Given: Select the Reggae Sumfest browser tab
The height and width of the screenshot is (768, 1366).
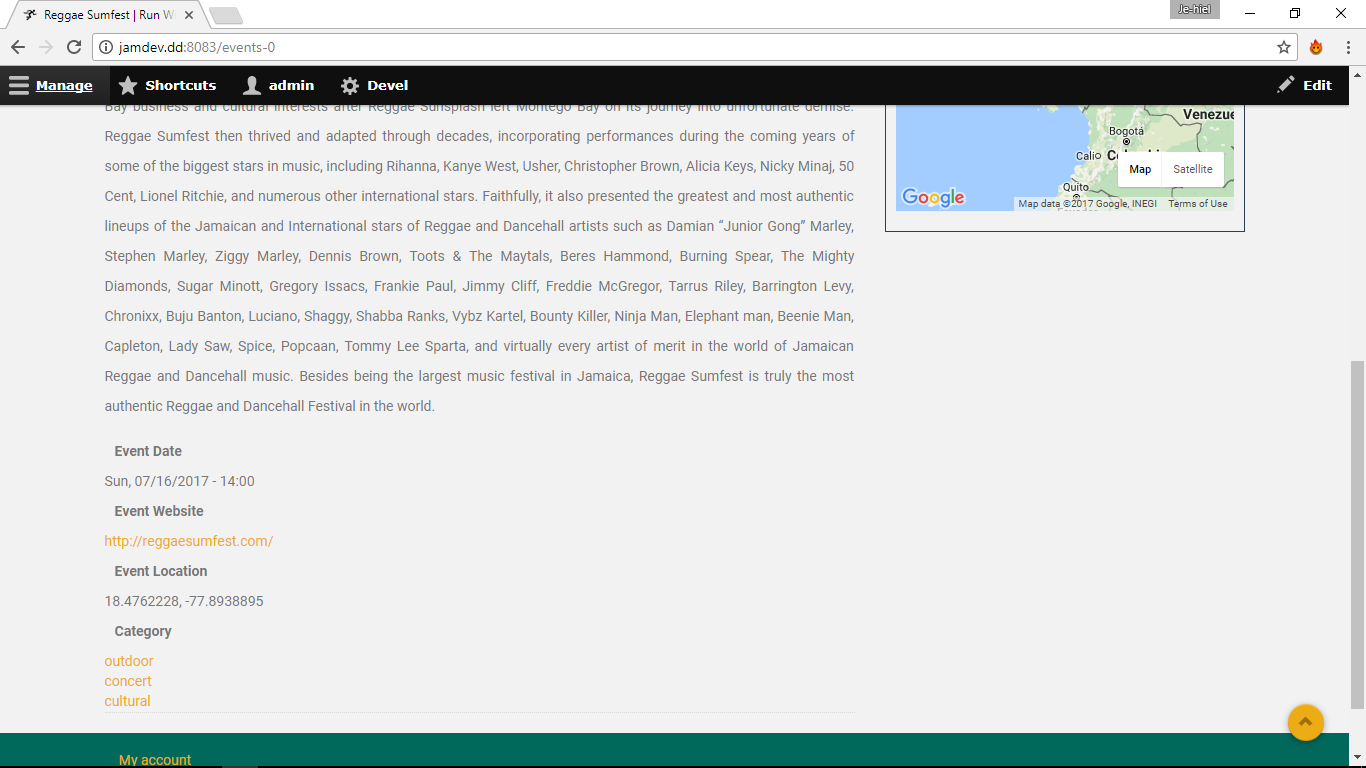Looking at the screenshot, I should coord(108,15).
